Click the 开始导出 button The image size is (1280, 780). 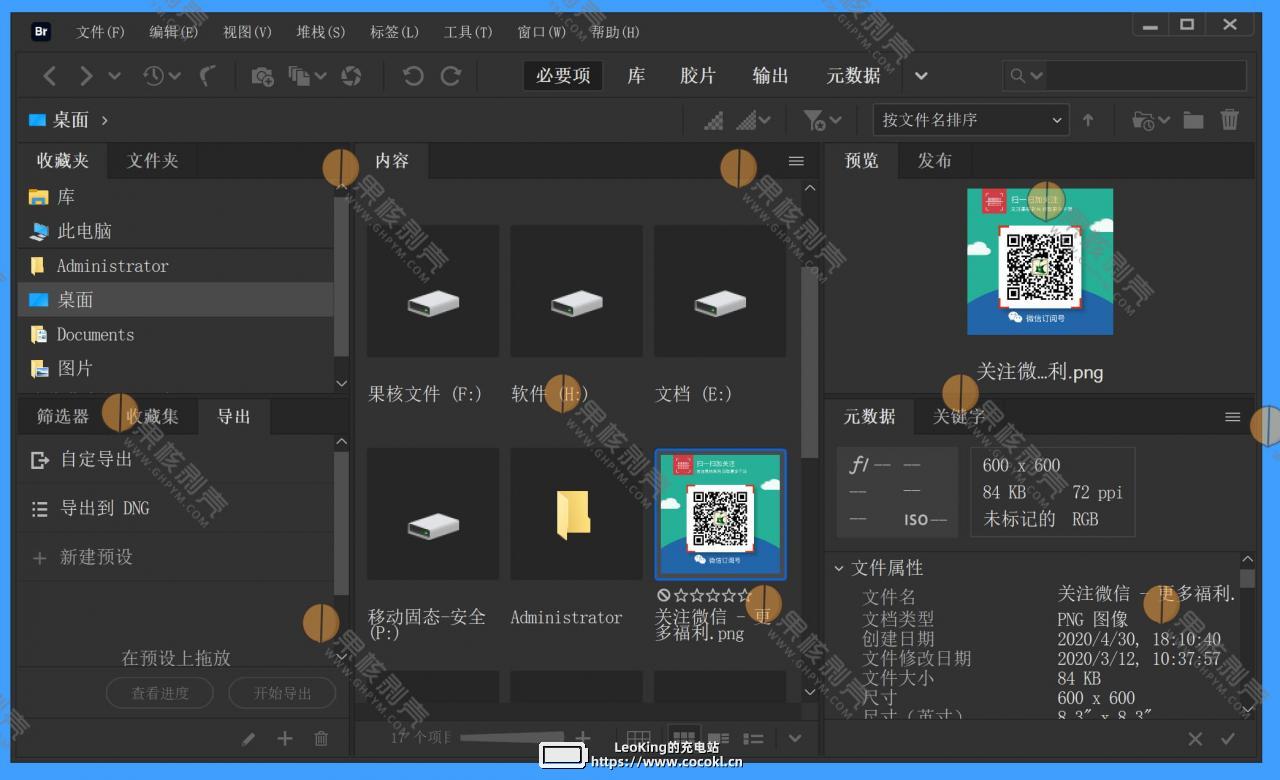[282, 693]
